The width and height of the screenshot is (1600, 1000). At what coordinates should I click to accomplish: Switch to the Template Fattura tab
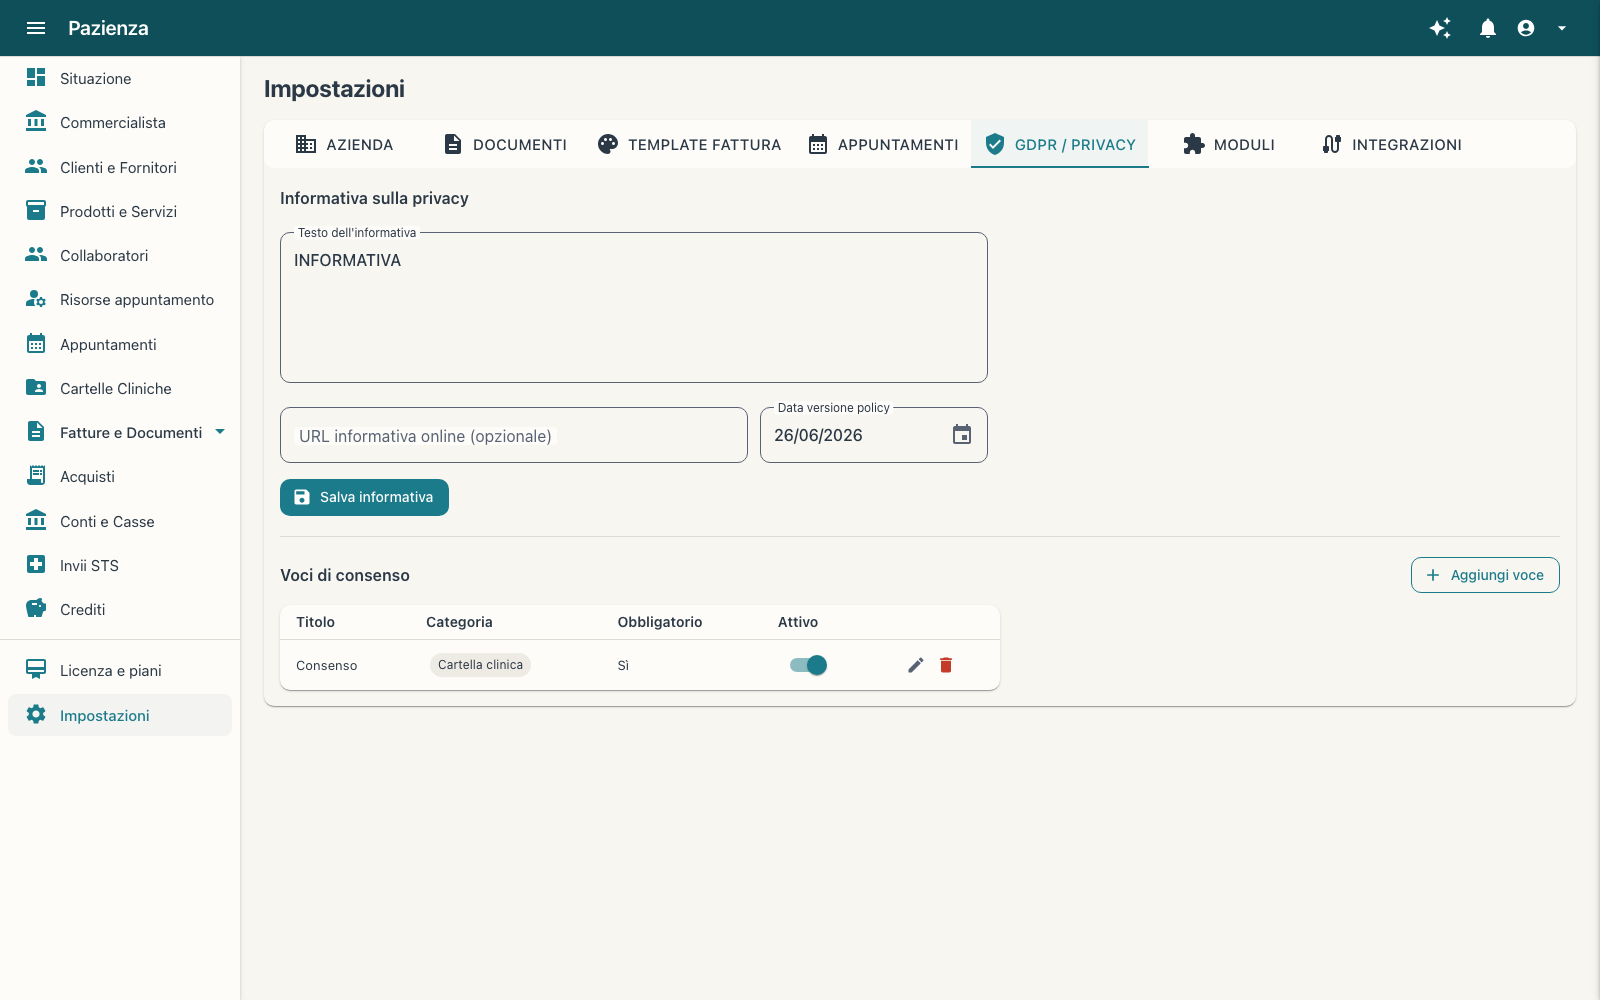(x=689, y=144)
